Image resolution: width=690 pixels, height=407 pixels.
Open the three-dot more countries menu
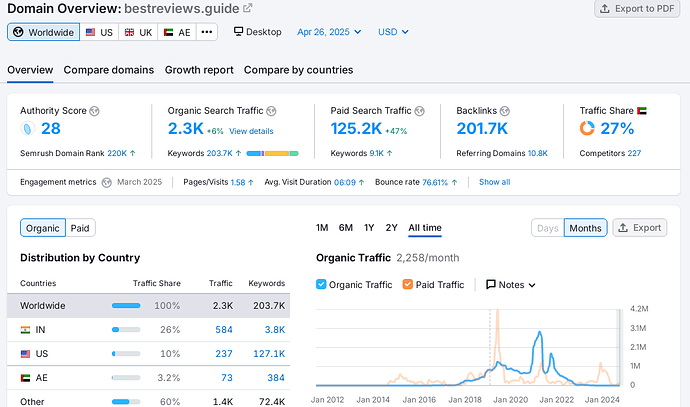pos(207,32)
